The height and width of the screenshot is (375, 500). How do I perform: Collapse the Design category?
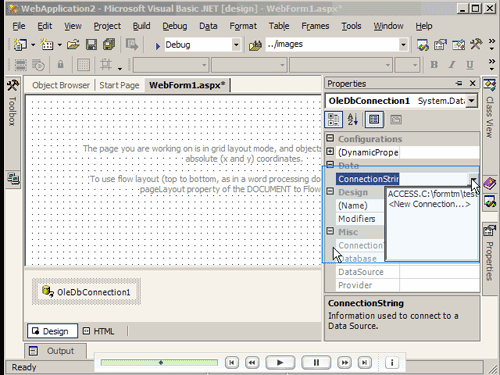coord(330,191)
